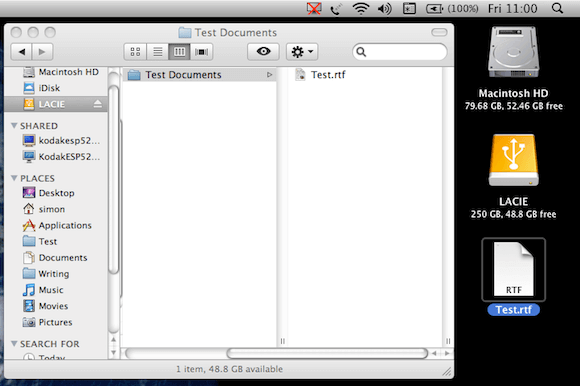Select the Test Documents folder row

click(199, 75)
